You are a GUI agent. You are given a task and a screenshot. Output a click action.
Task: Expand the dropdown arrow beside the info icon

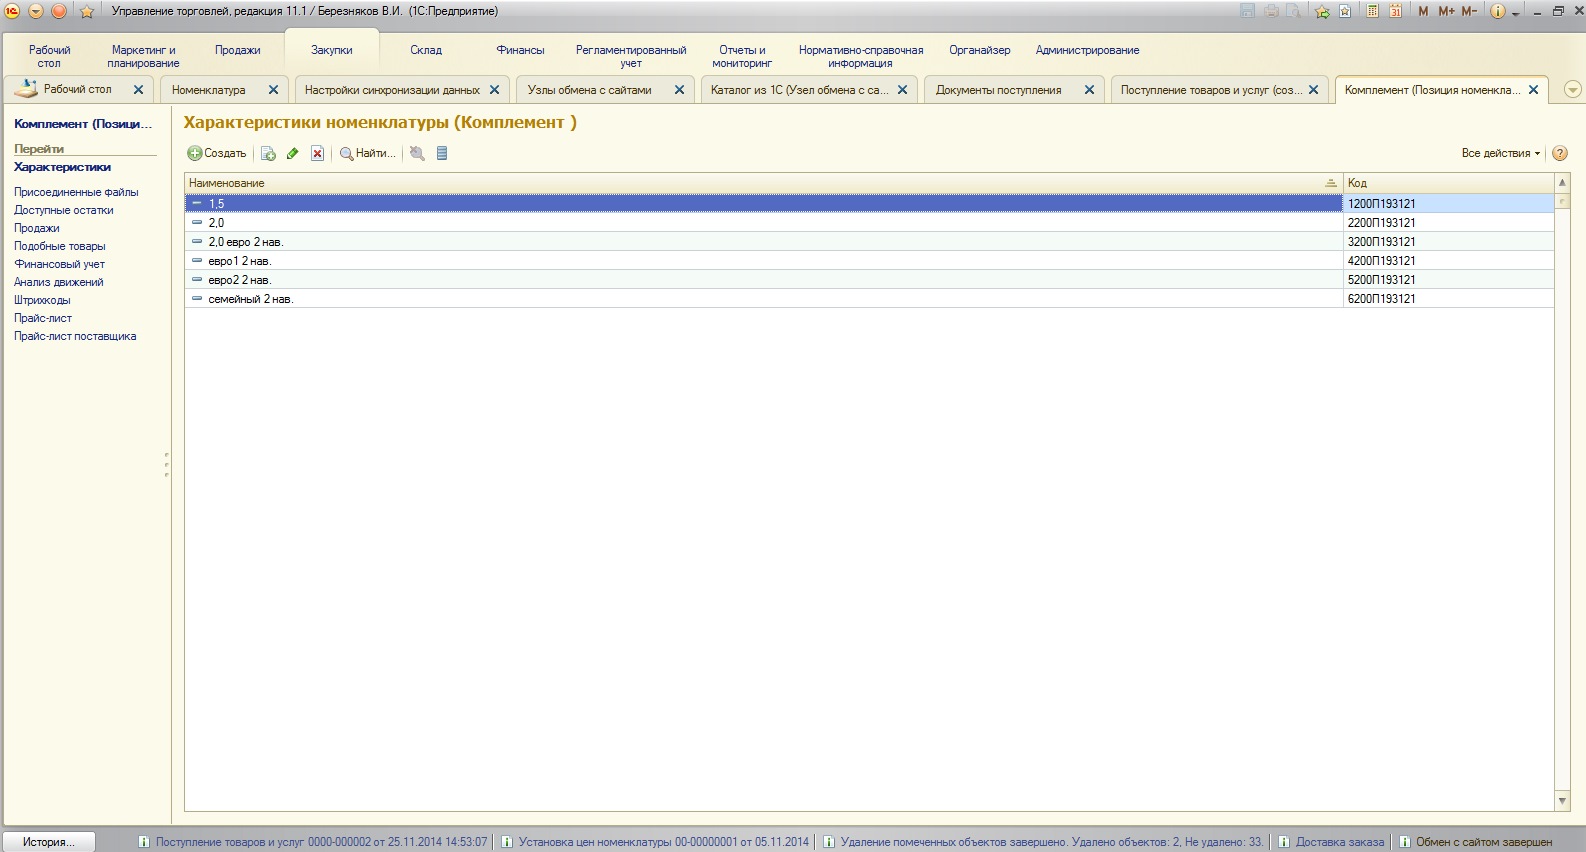pyautogui.click(x=1516, y=13)
